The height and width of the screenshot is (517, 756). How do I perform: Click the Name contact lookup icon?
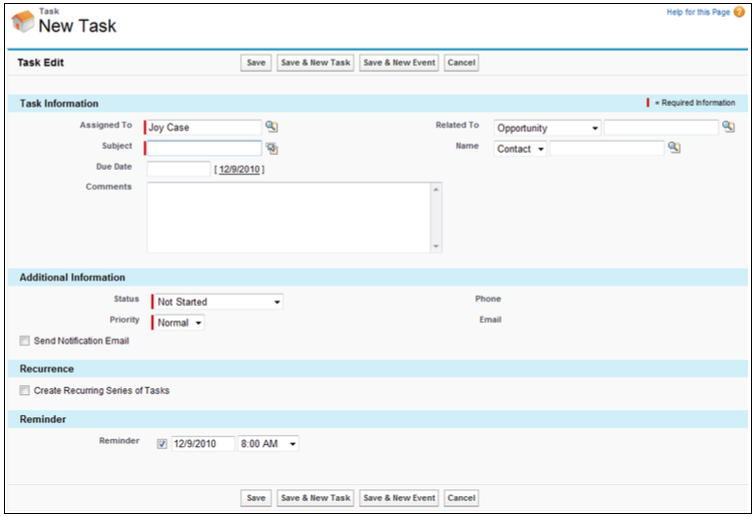[674, 148]
